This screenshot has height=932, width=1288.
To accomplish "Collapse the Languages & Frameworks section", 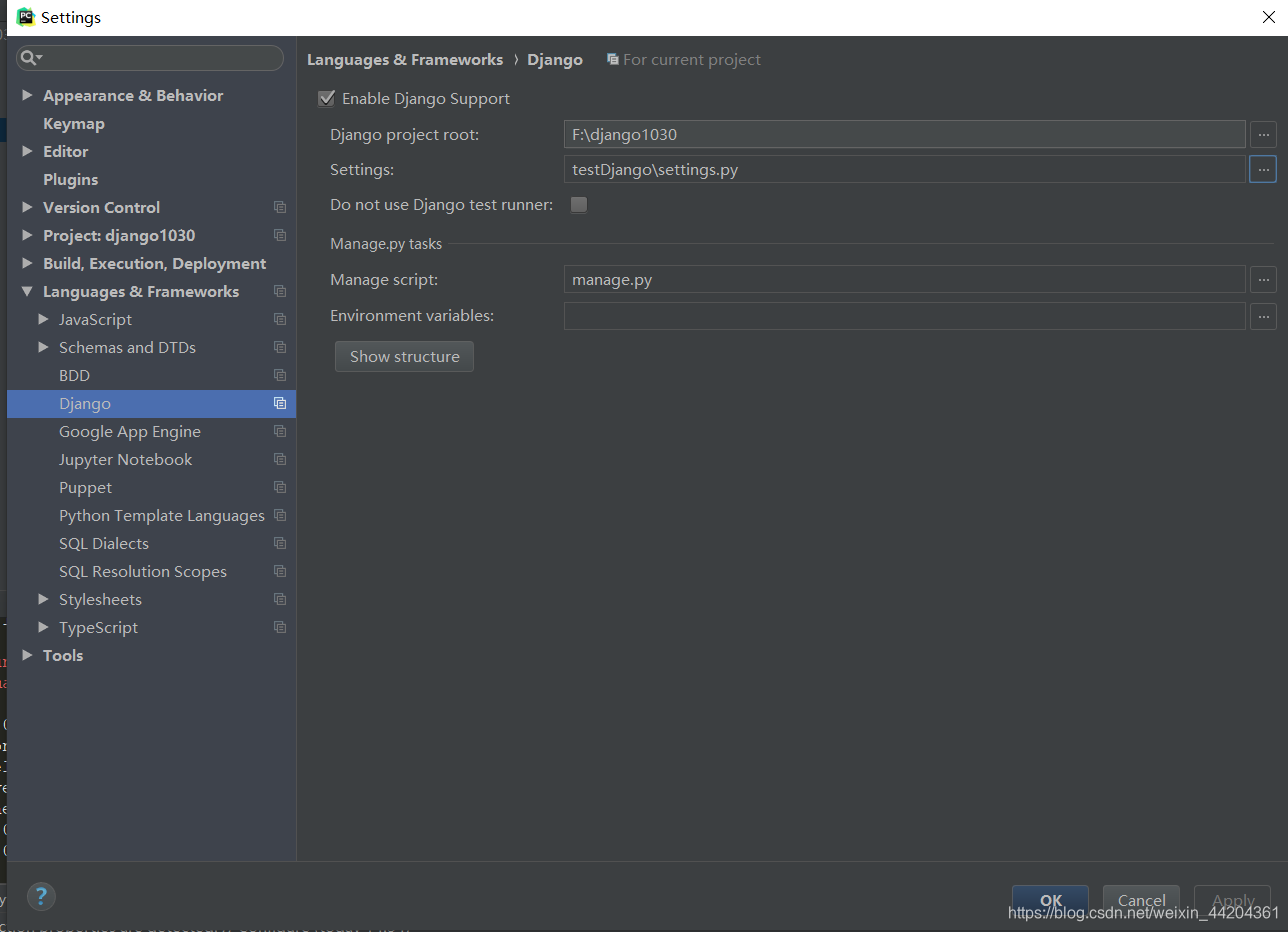I will pyautogui.click(x=27, y=291).
